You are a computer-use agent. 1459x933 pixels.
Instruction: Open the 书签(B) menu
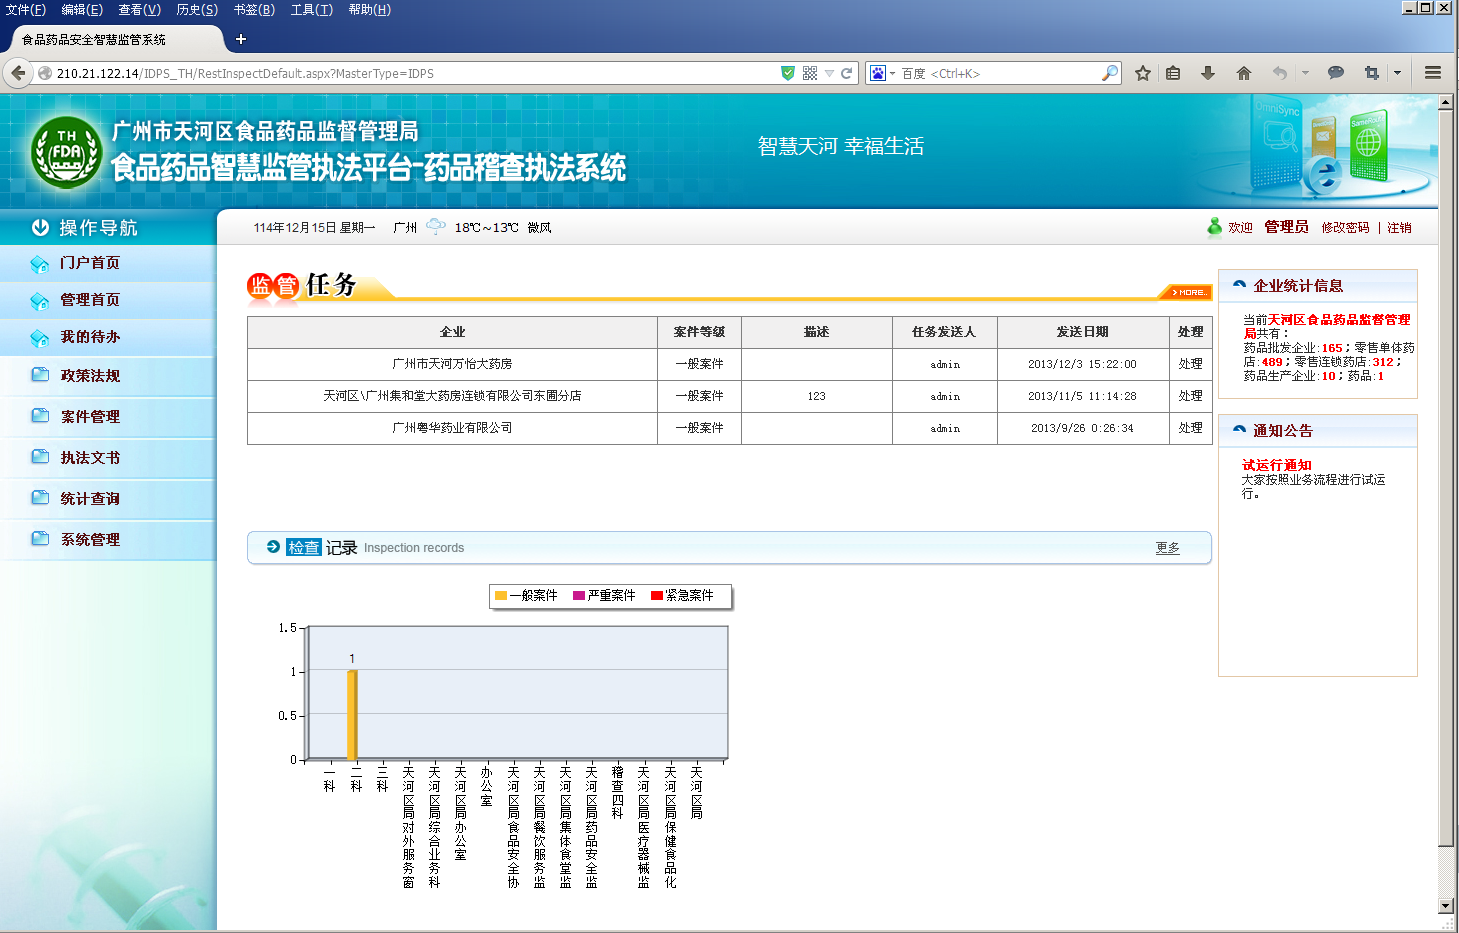pyautogui.click(x=254, y=9)
